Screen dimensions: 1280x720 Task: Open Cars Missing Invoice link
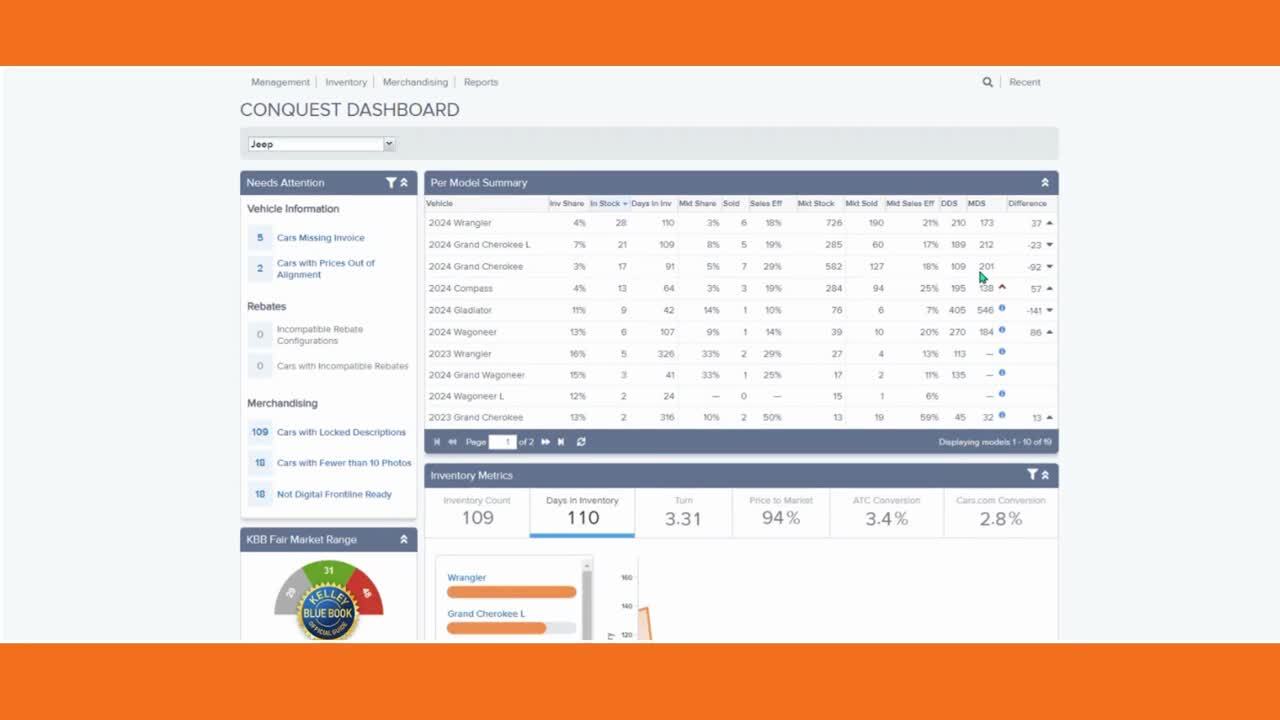[320, 238]
